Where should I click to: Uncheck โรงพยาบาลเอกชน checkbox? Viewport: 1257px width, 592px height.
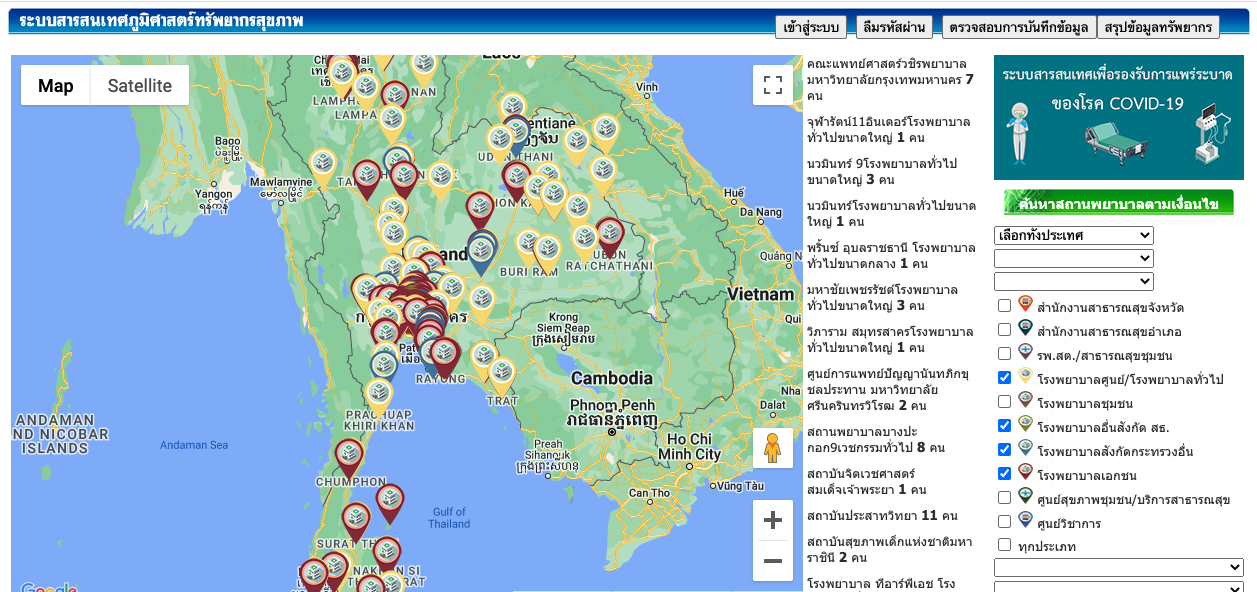tap(1004, 474)
